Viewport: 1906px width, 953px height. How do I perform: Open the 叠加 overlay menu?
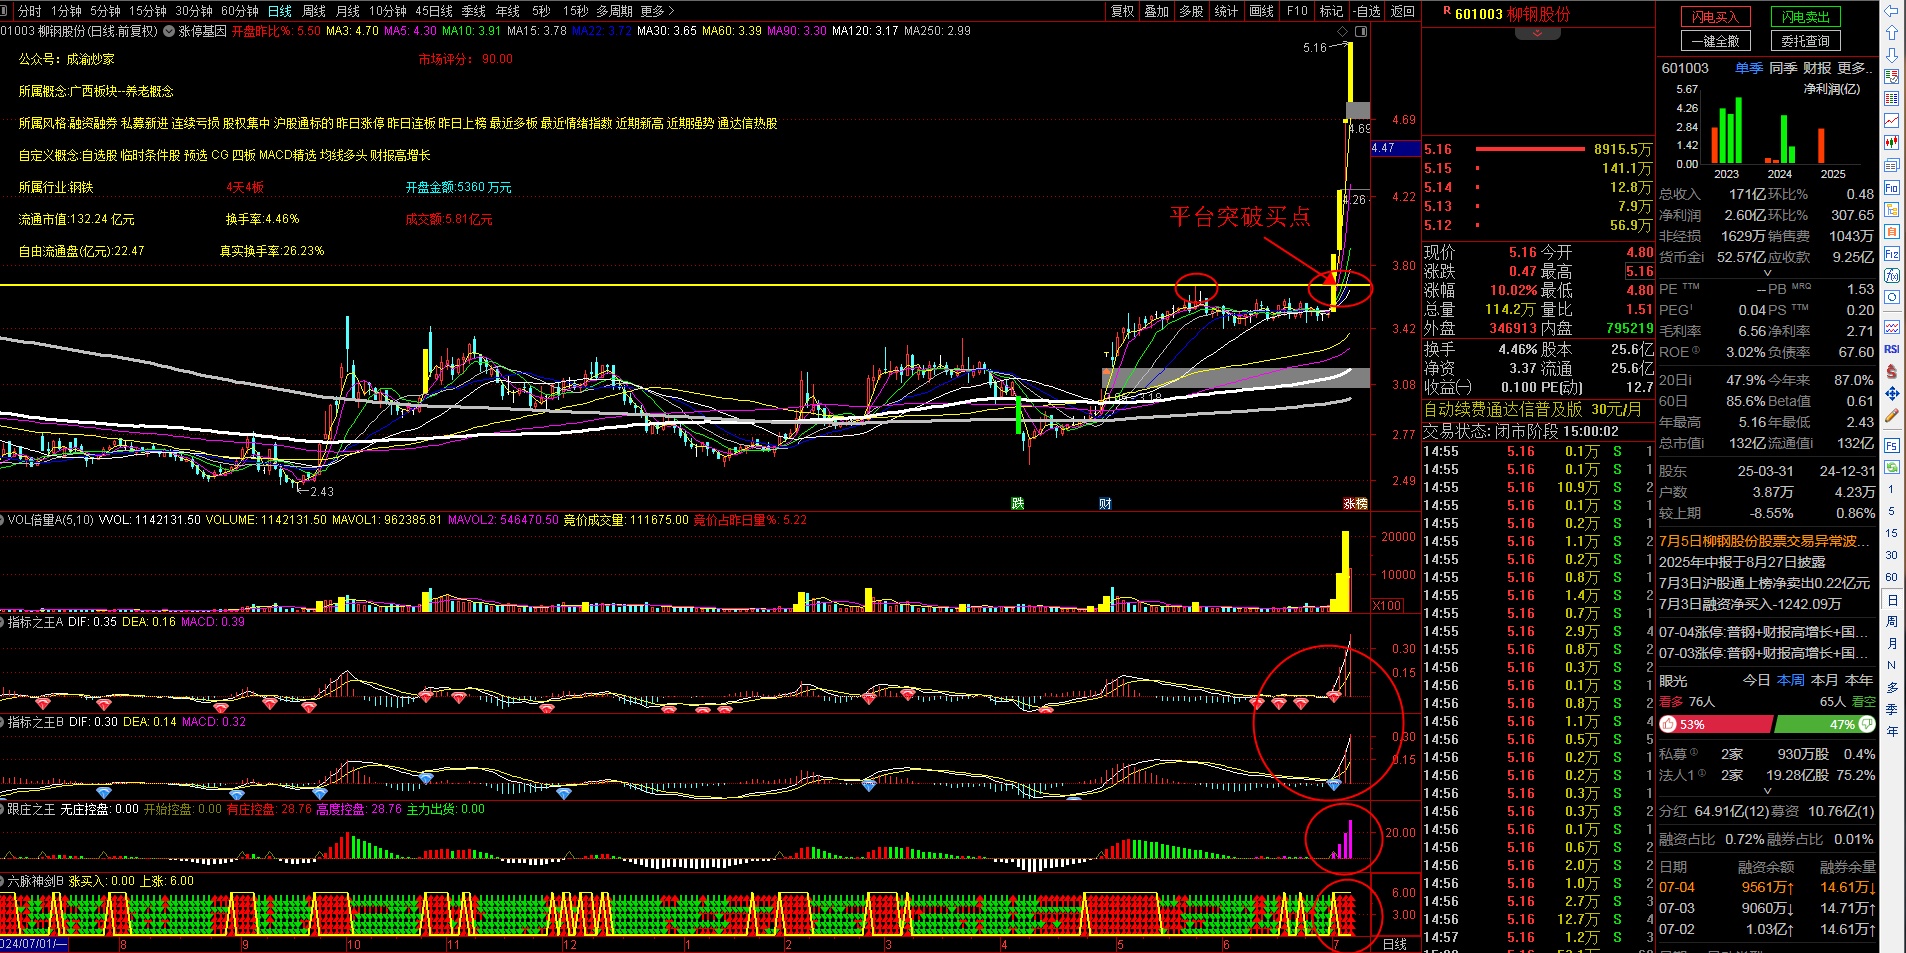point(1157,11)
